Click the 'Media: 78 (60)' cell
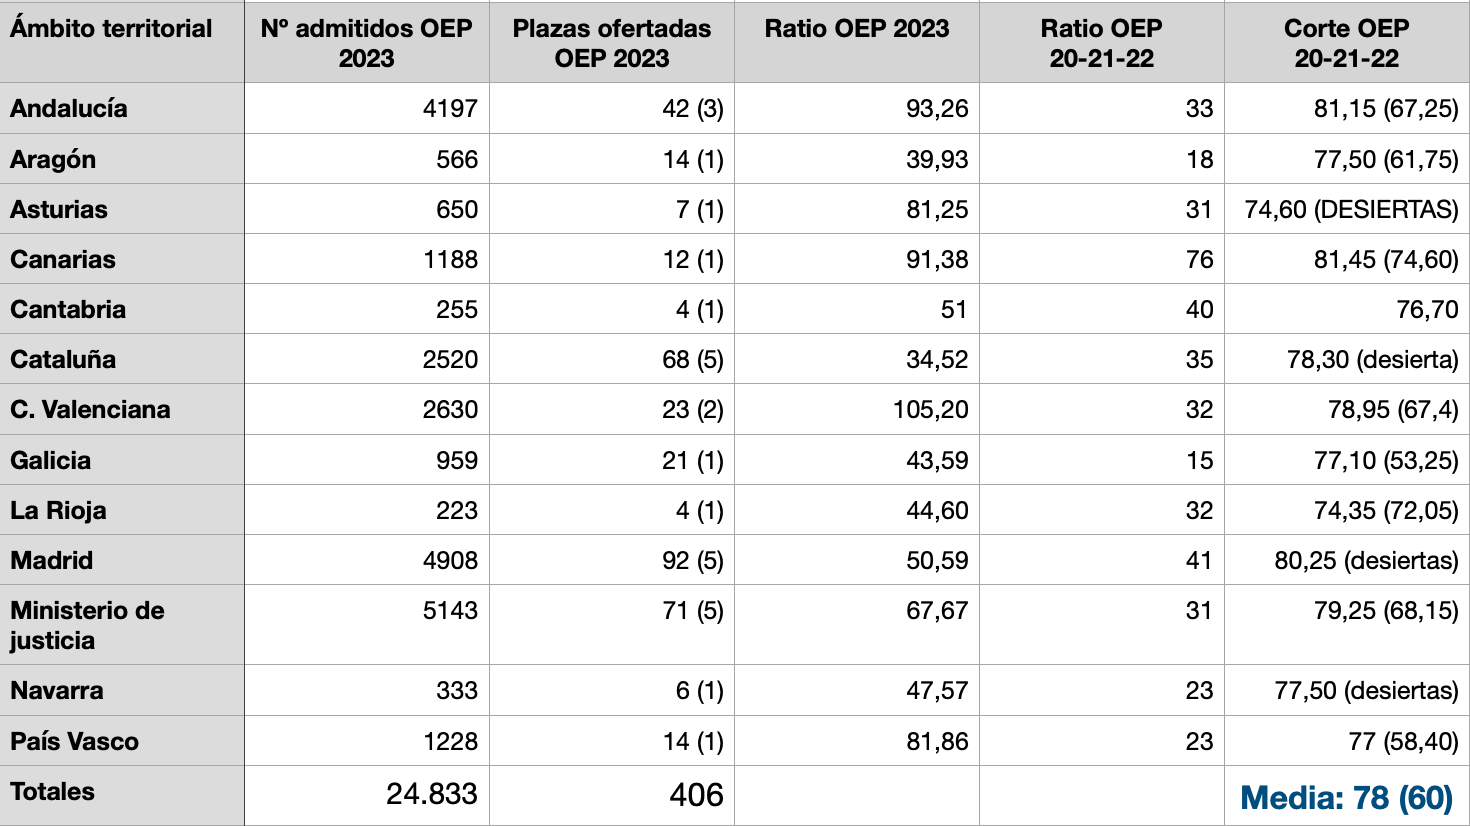 pos(1346,798)
